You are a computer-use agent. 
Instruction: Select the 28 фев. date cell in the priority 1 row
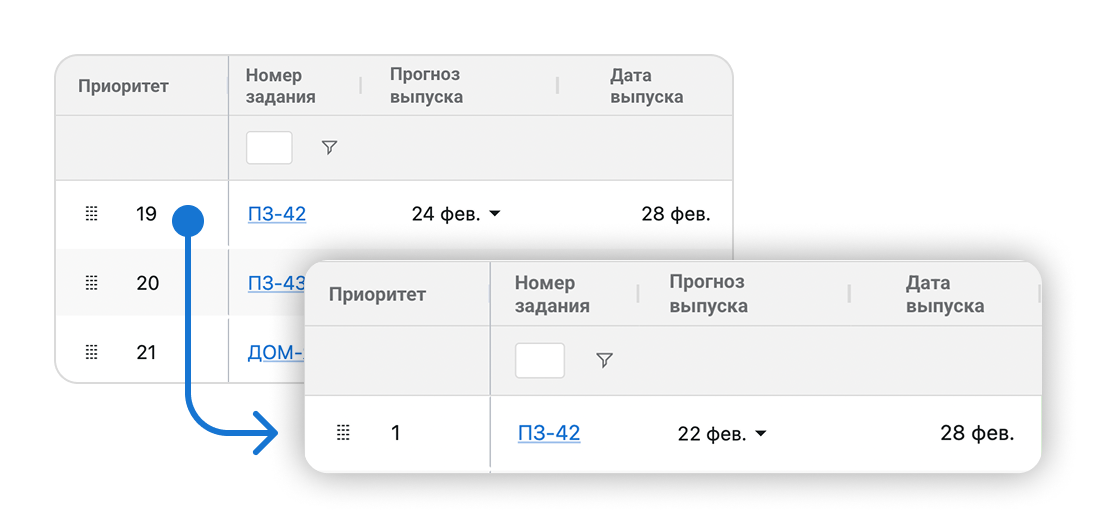coord(977,433)
